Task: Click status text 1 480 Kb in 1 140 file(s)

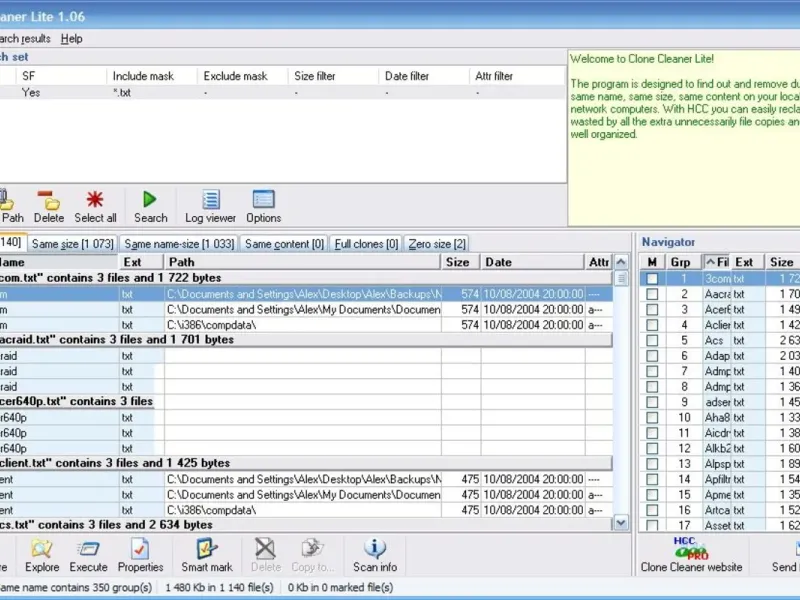Action: 219,588
